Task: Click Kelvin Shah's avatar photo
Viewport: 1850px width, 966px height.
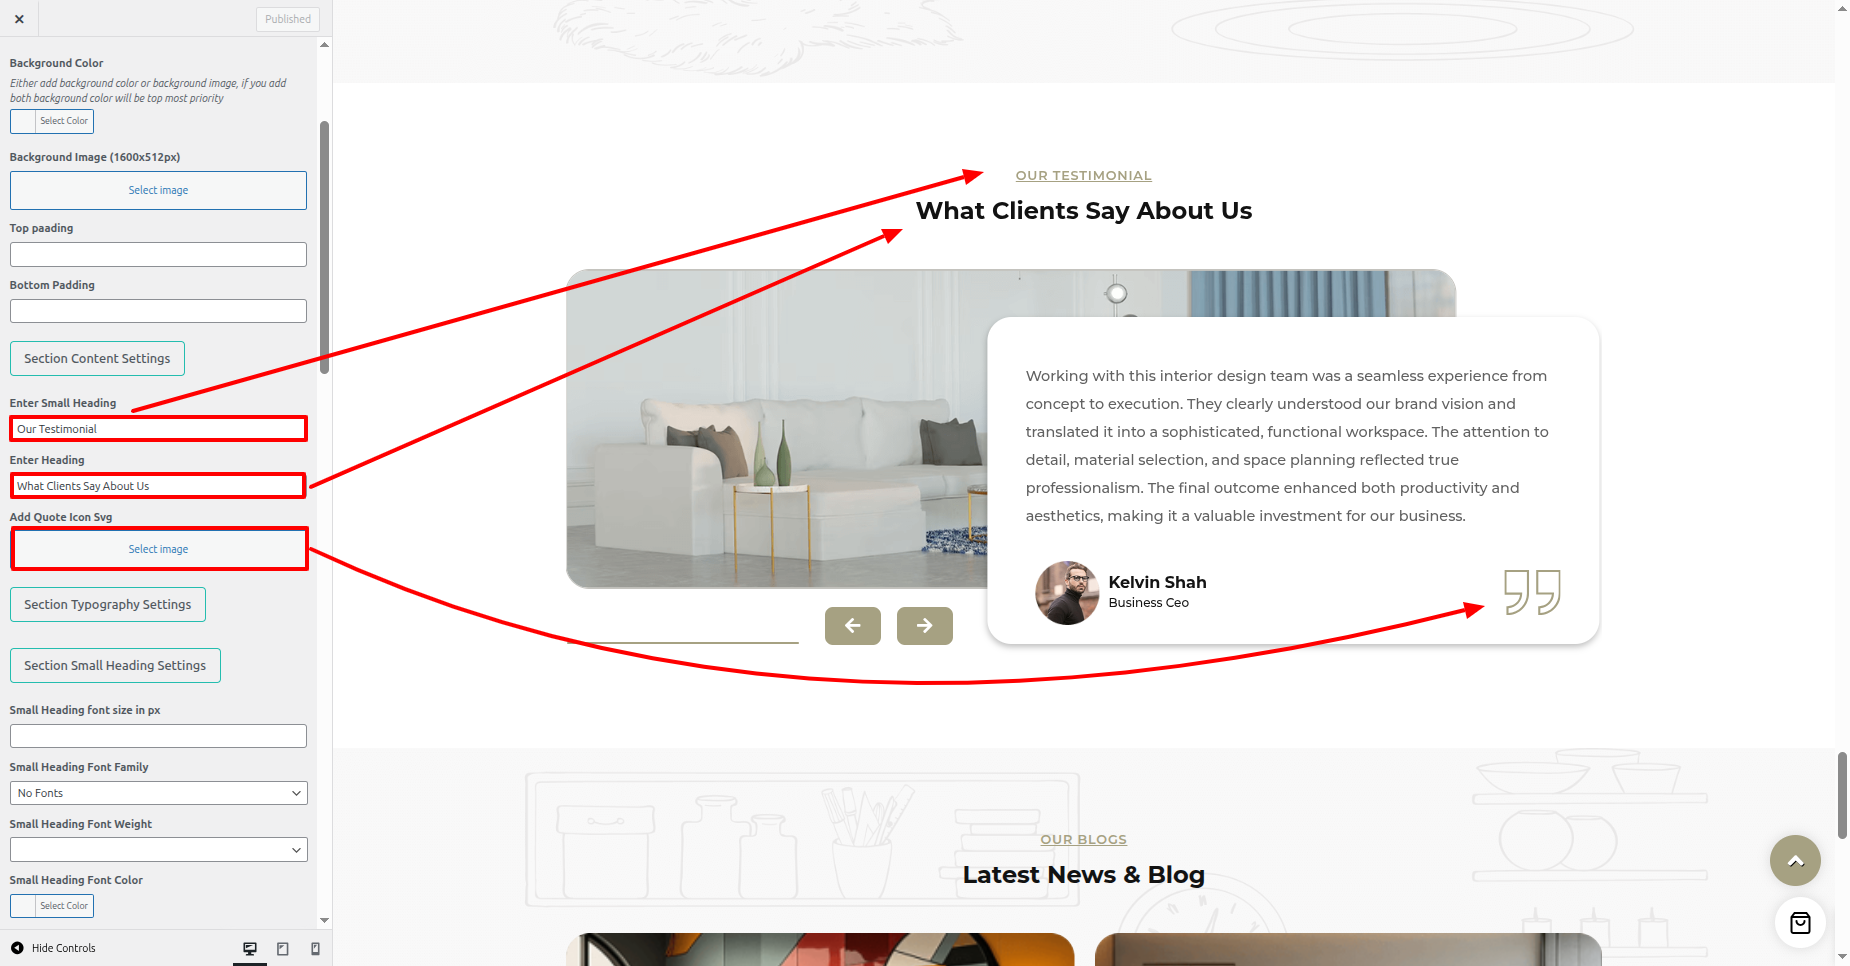Action: pyautogui.click(x=1067, y=593)
